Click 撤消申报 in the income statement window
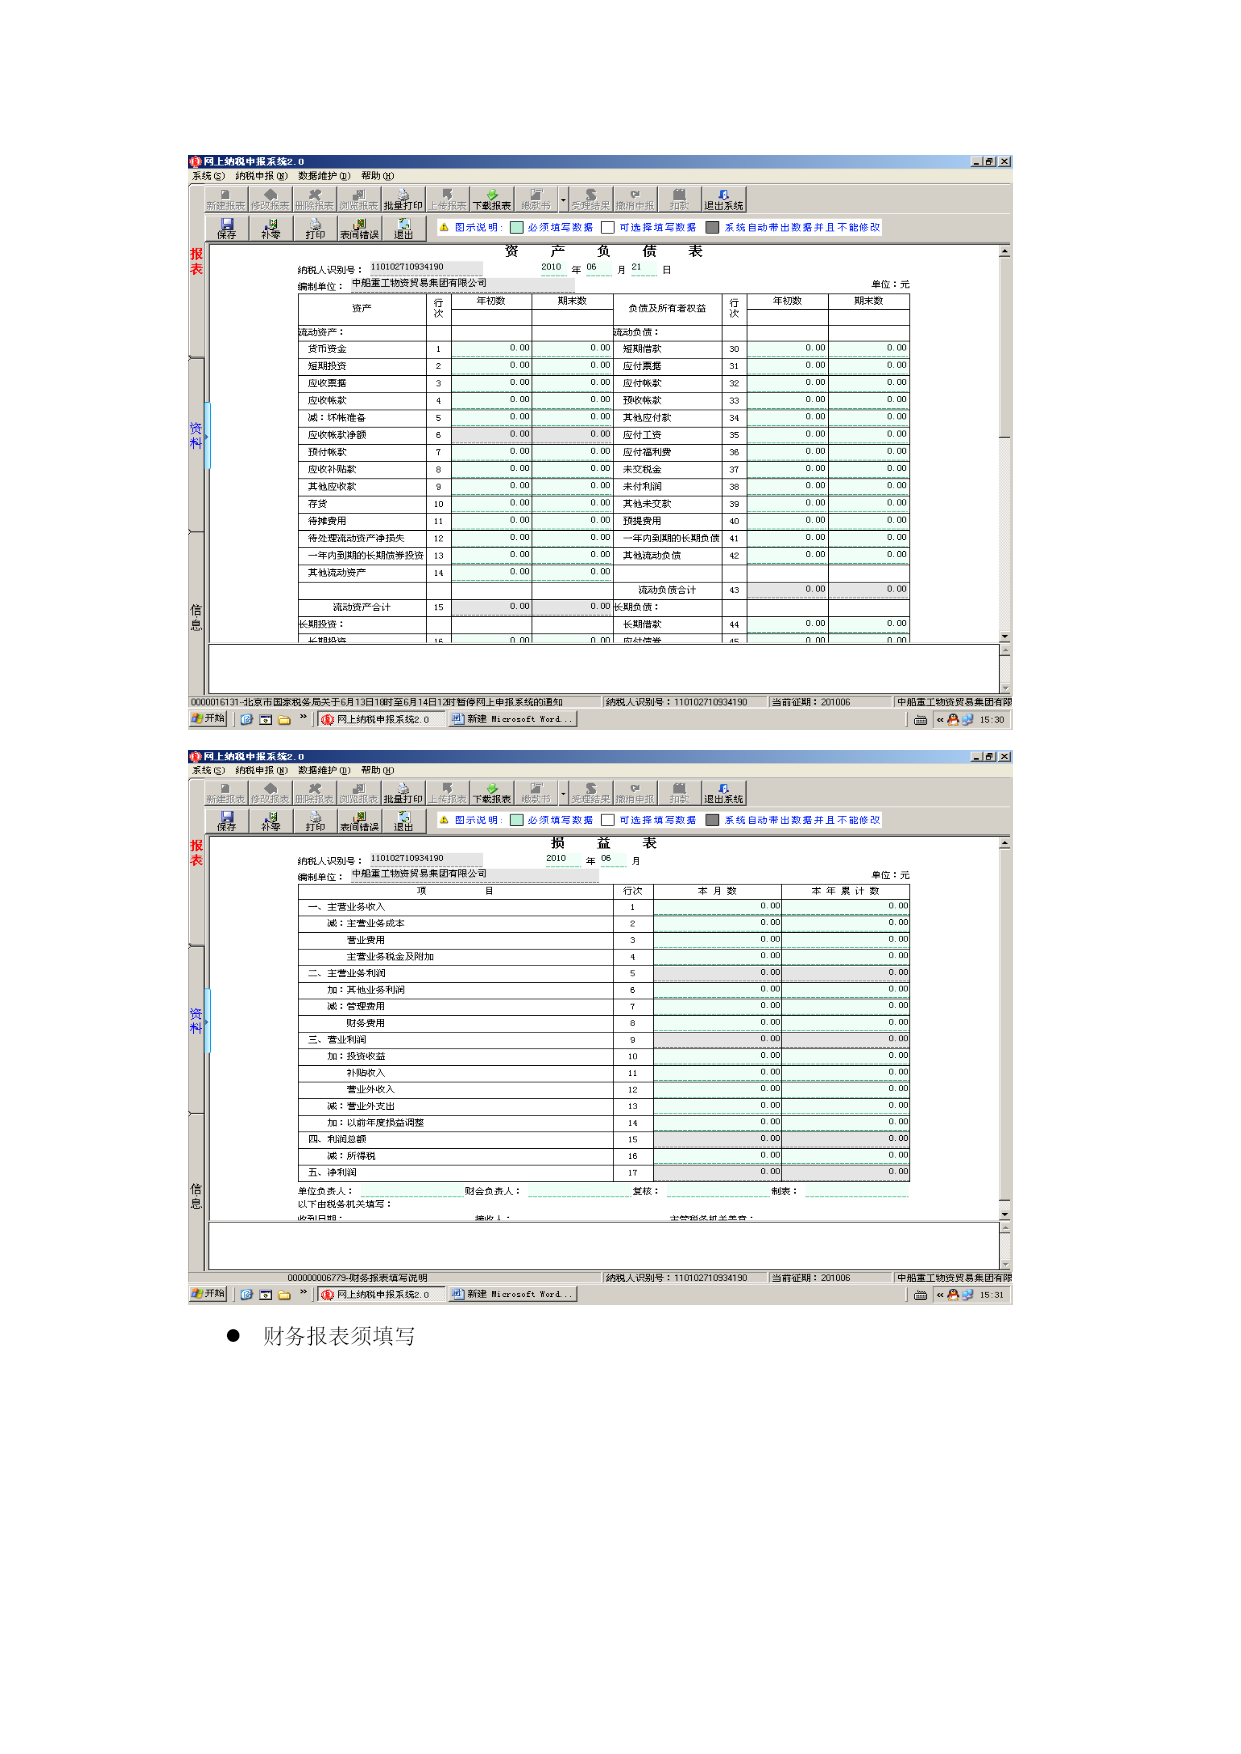 (x=634, y=793)
